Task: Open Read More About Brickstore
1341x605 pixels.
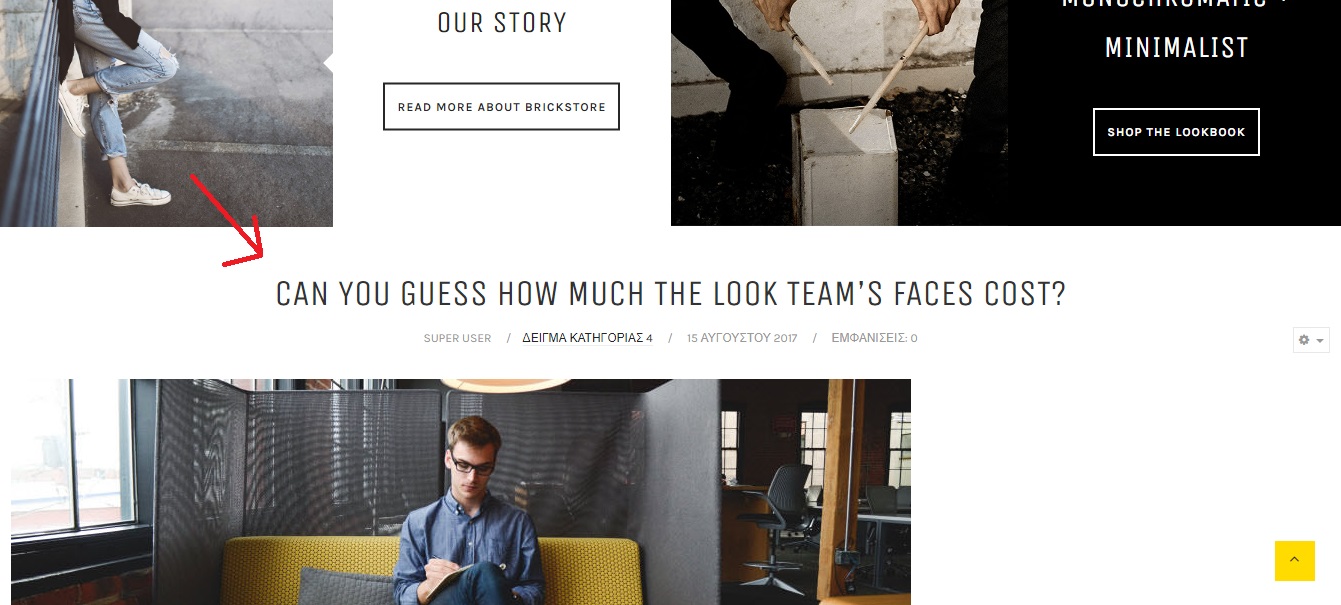Action: tap(501, 107)
